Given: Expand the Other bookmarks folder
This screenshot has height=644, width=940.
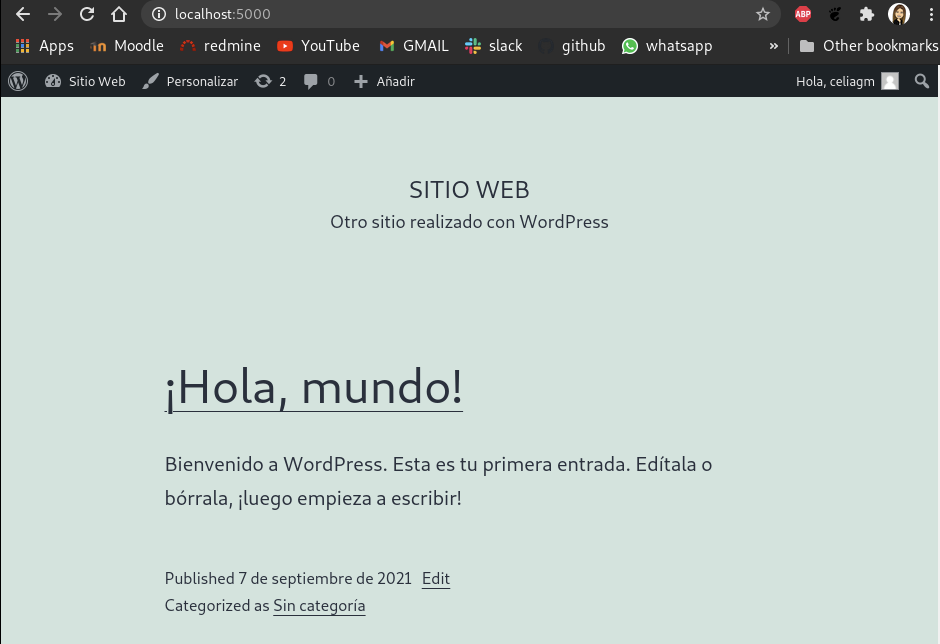Looking at the screenshot, I should click(868, 45).
